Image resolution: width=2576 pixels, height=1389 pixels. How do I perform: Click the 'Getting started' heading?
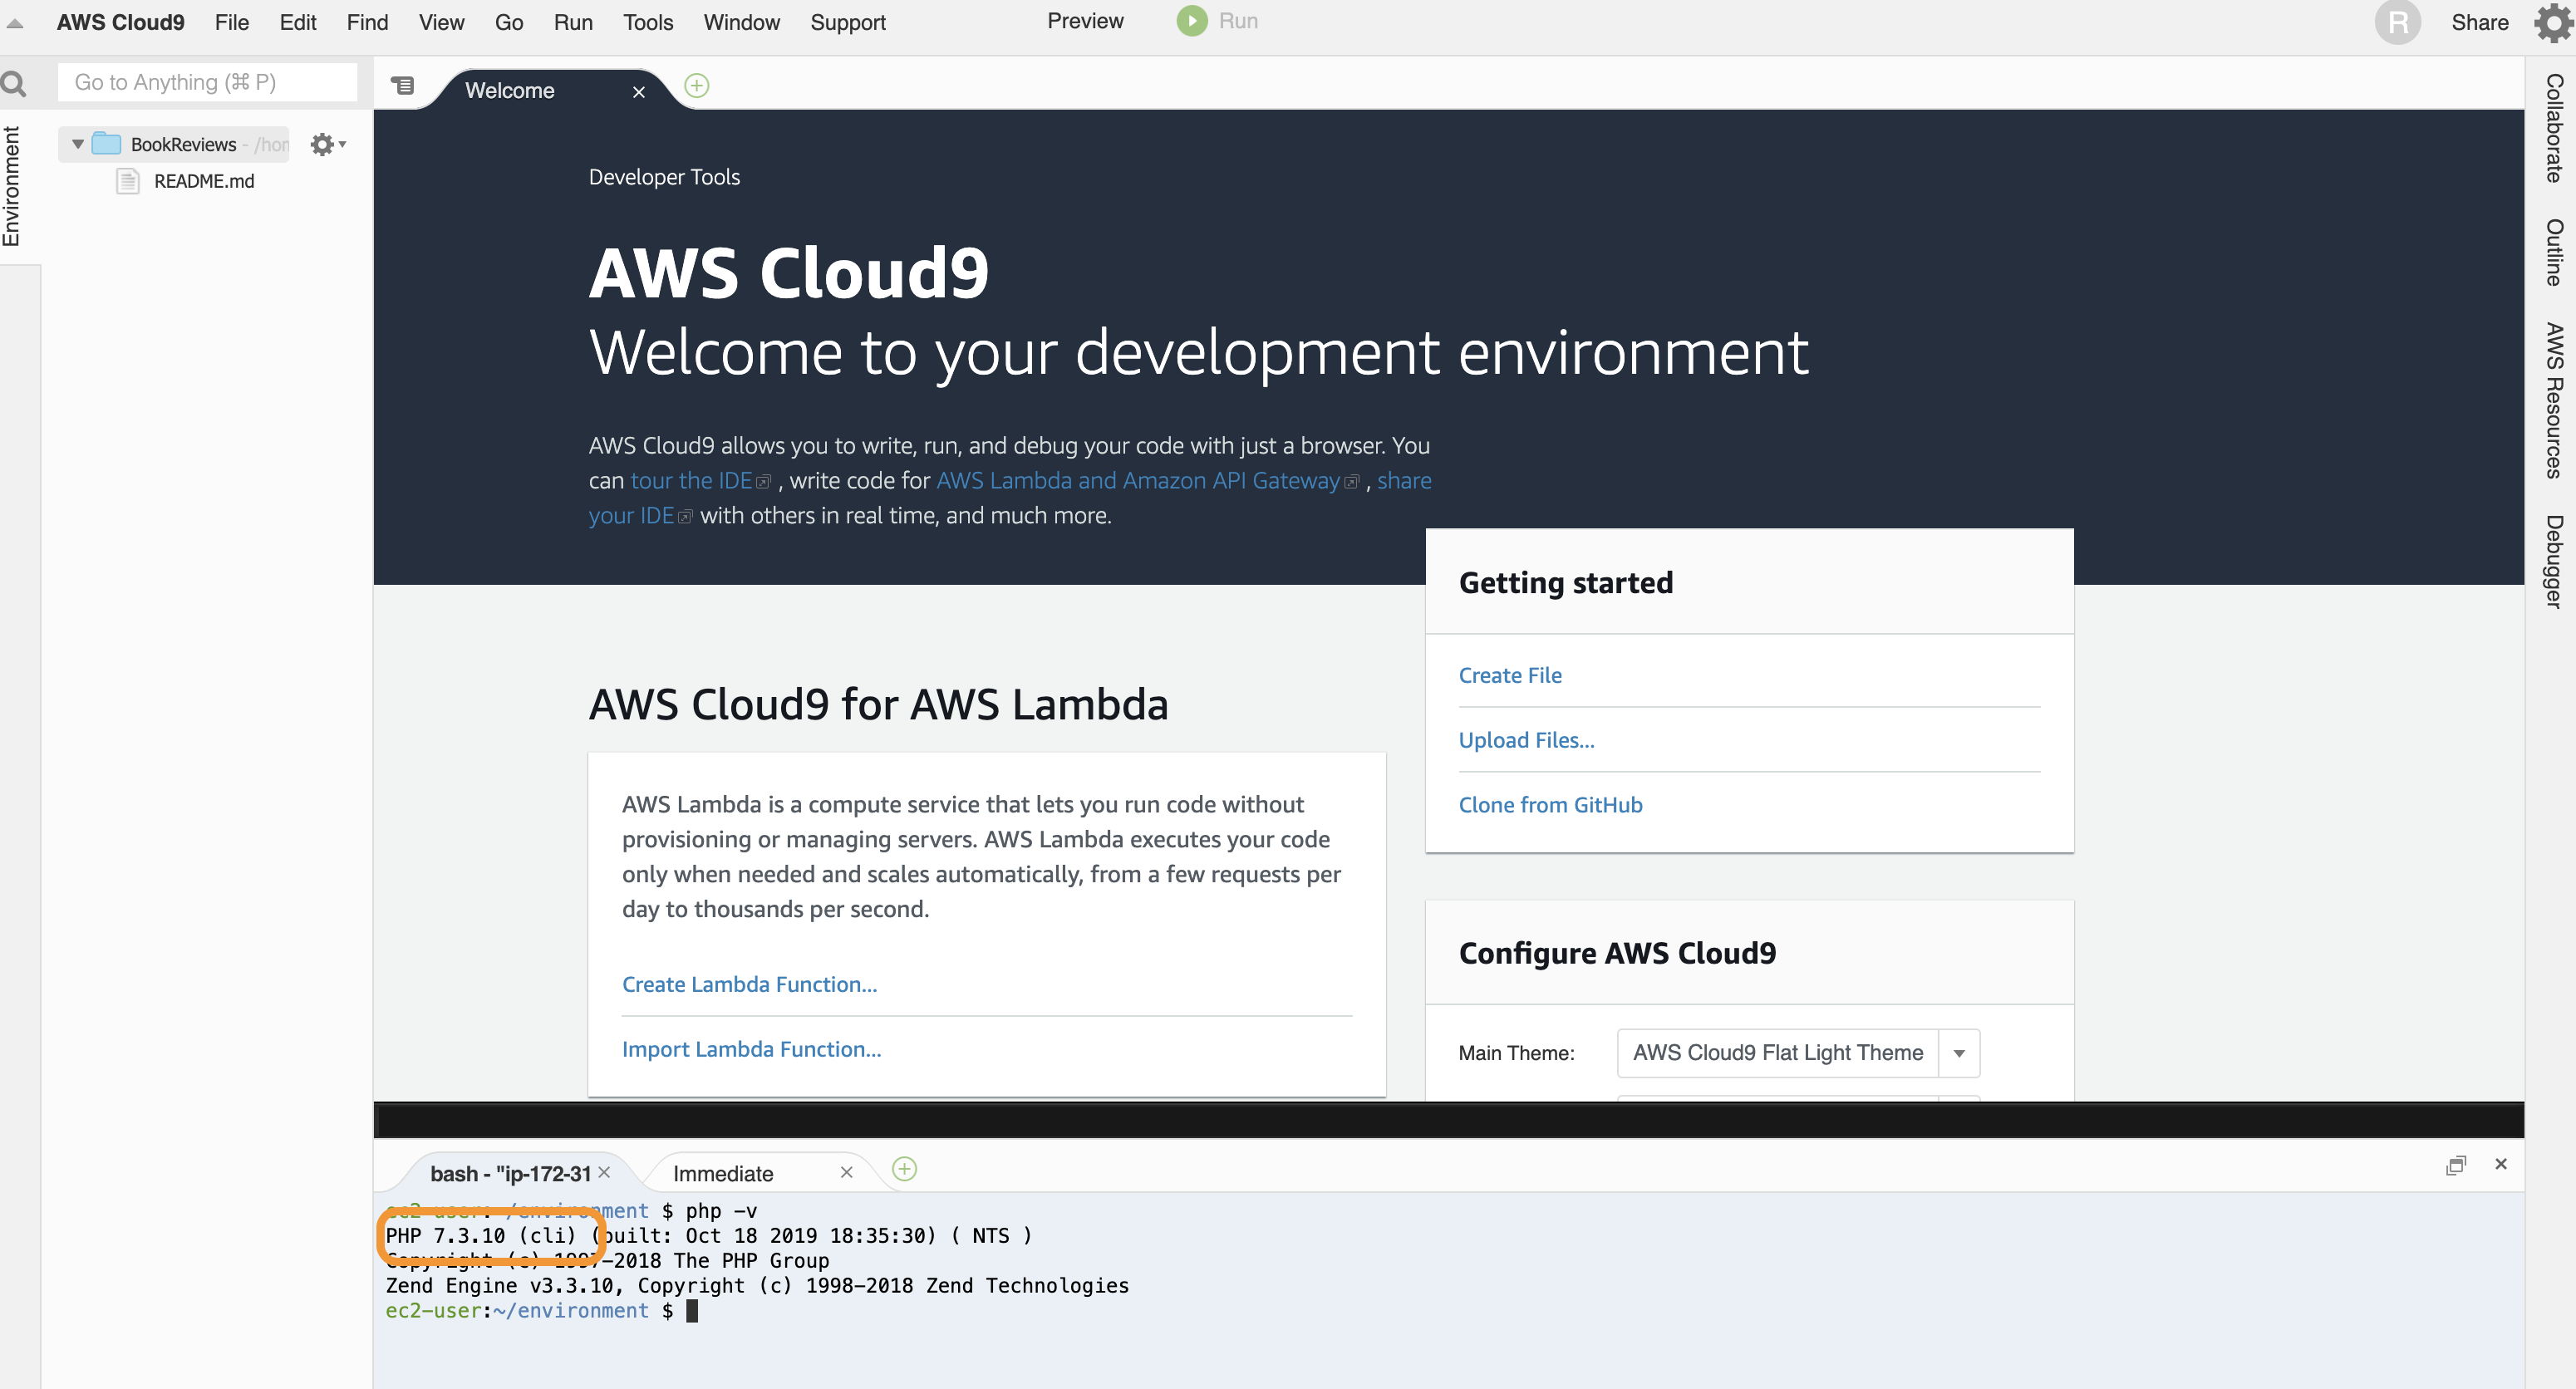[x=1565, y=583]
